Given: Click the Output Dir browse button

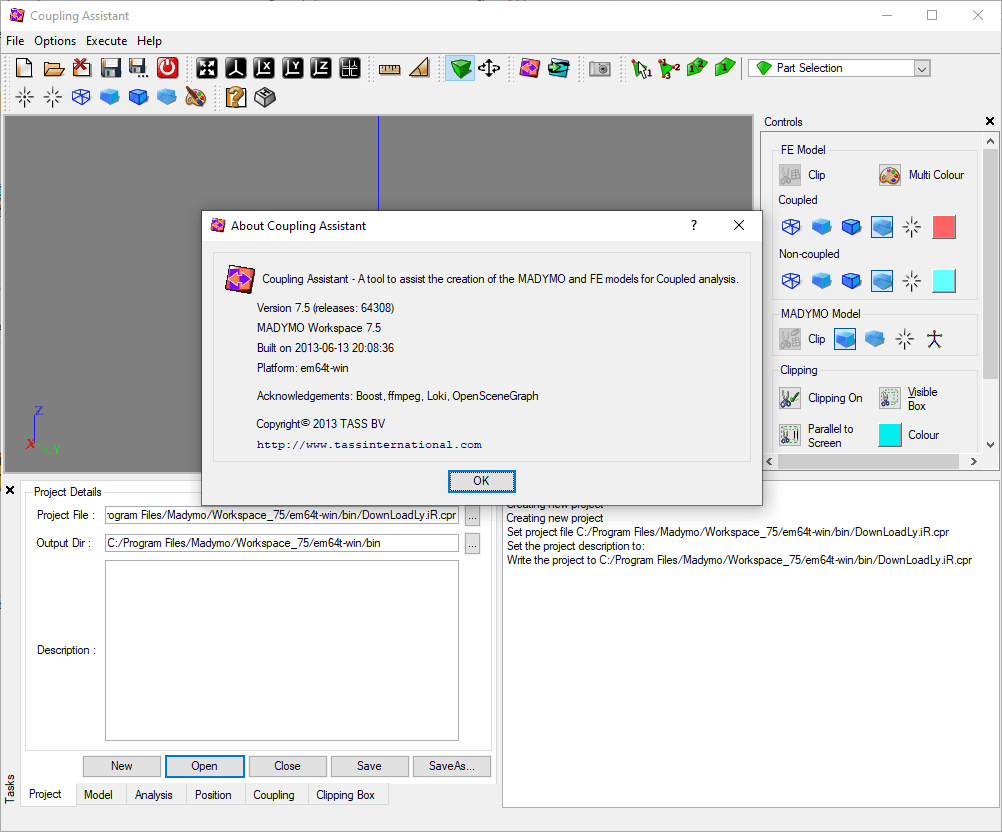Looking at the screenshot, I should (x=472, y=544).
